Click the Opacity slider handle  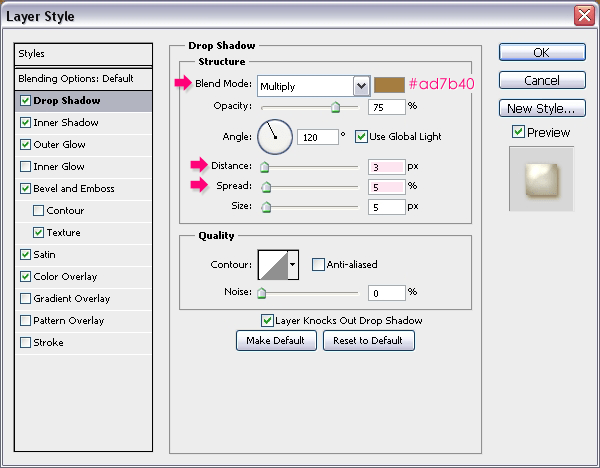[336, 107]
